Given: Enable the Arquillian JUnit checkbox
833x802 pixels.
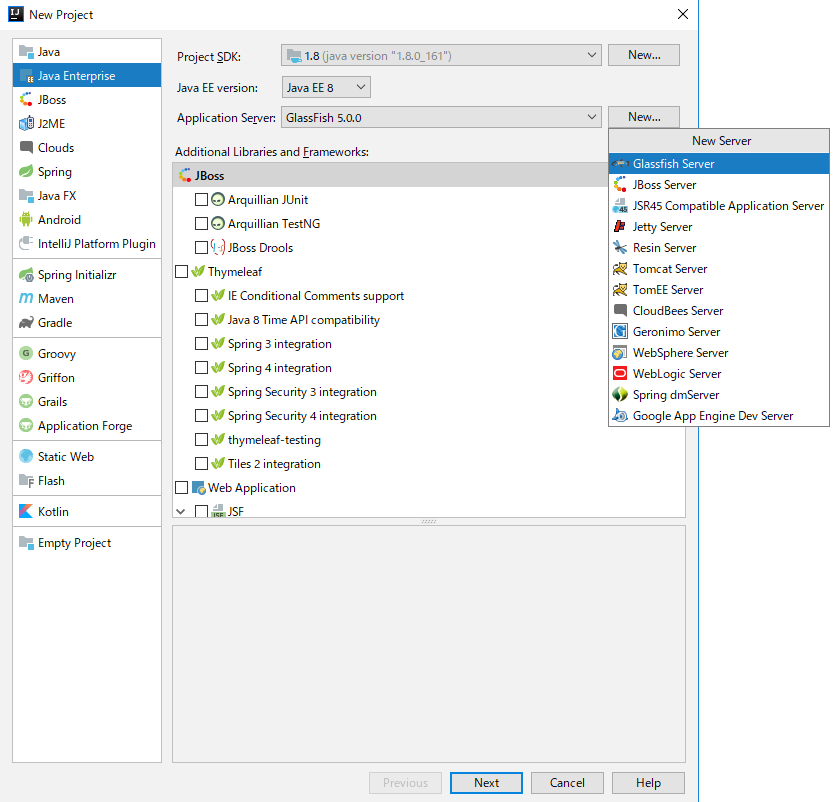Looking at the screenshot, I should (201, 200).
